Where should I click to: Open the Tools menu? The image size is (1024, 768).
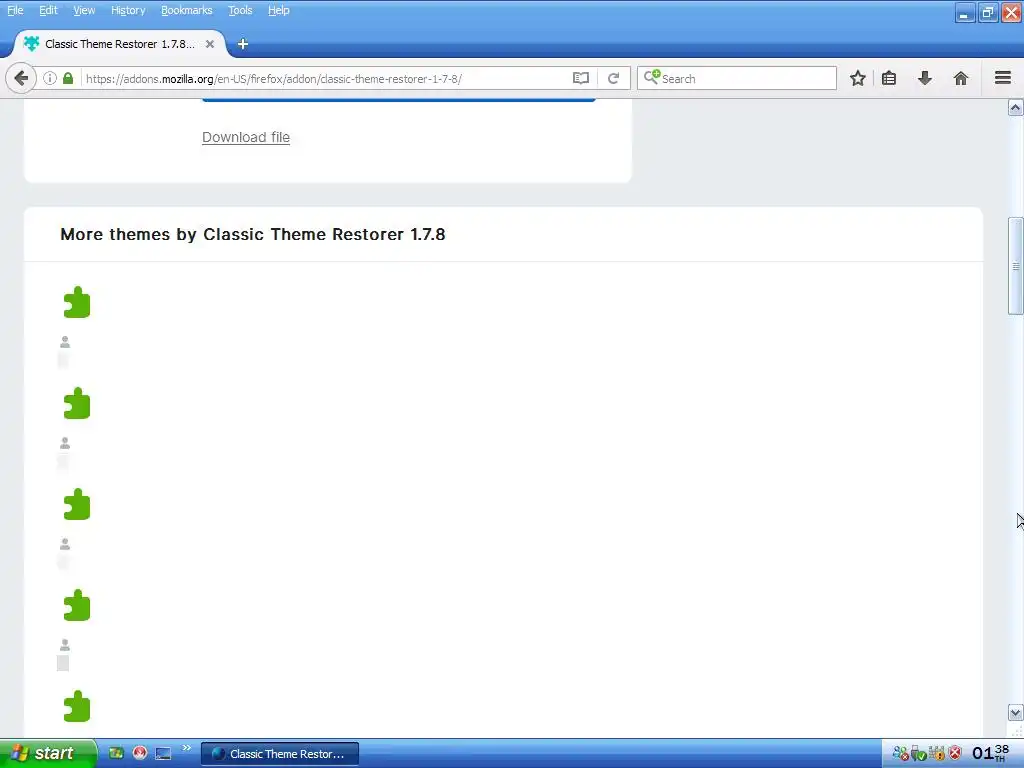coord(240,10)
